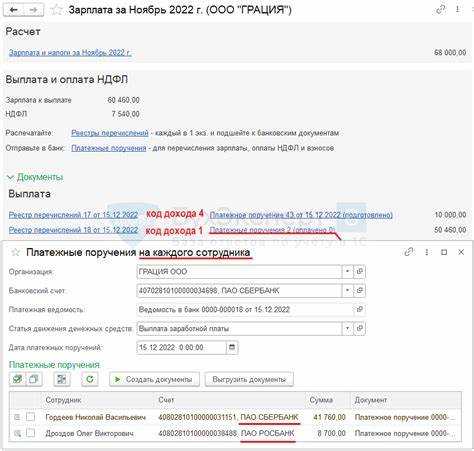Image resolution: width=474 pixels, height=451 pixels.
Task: Open the Платежные поручения link after Отправьте в банк
Action: coord(109,148)
